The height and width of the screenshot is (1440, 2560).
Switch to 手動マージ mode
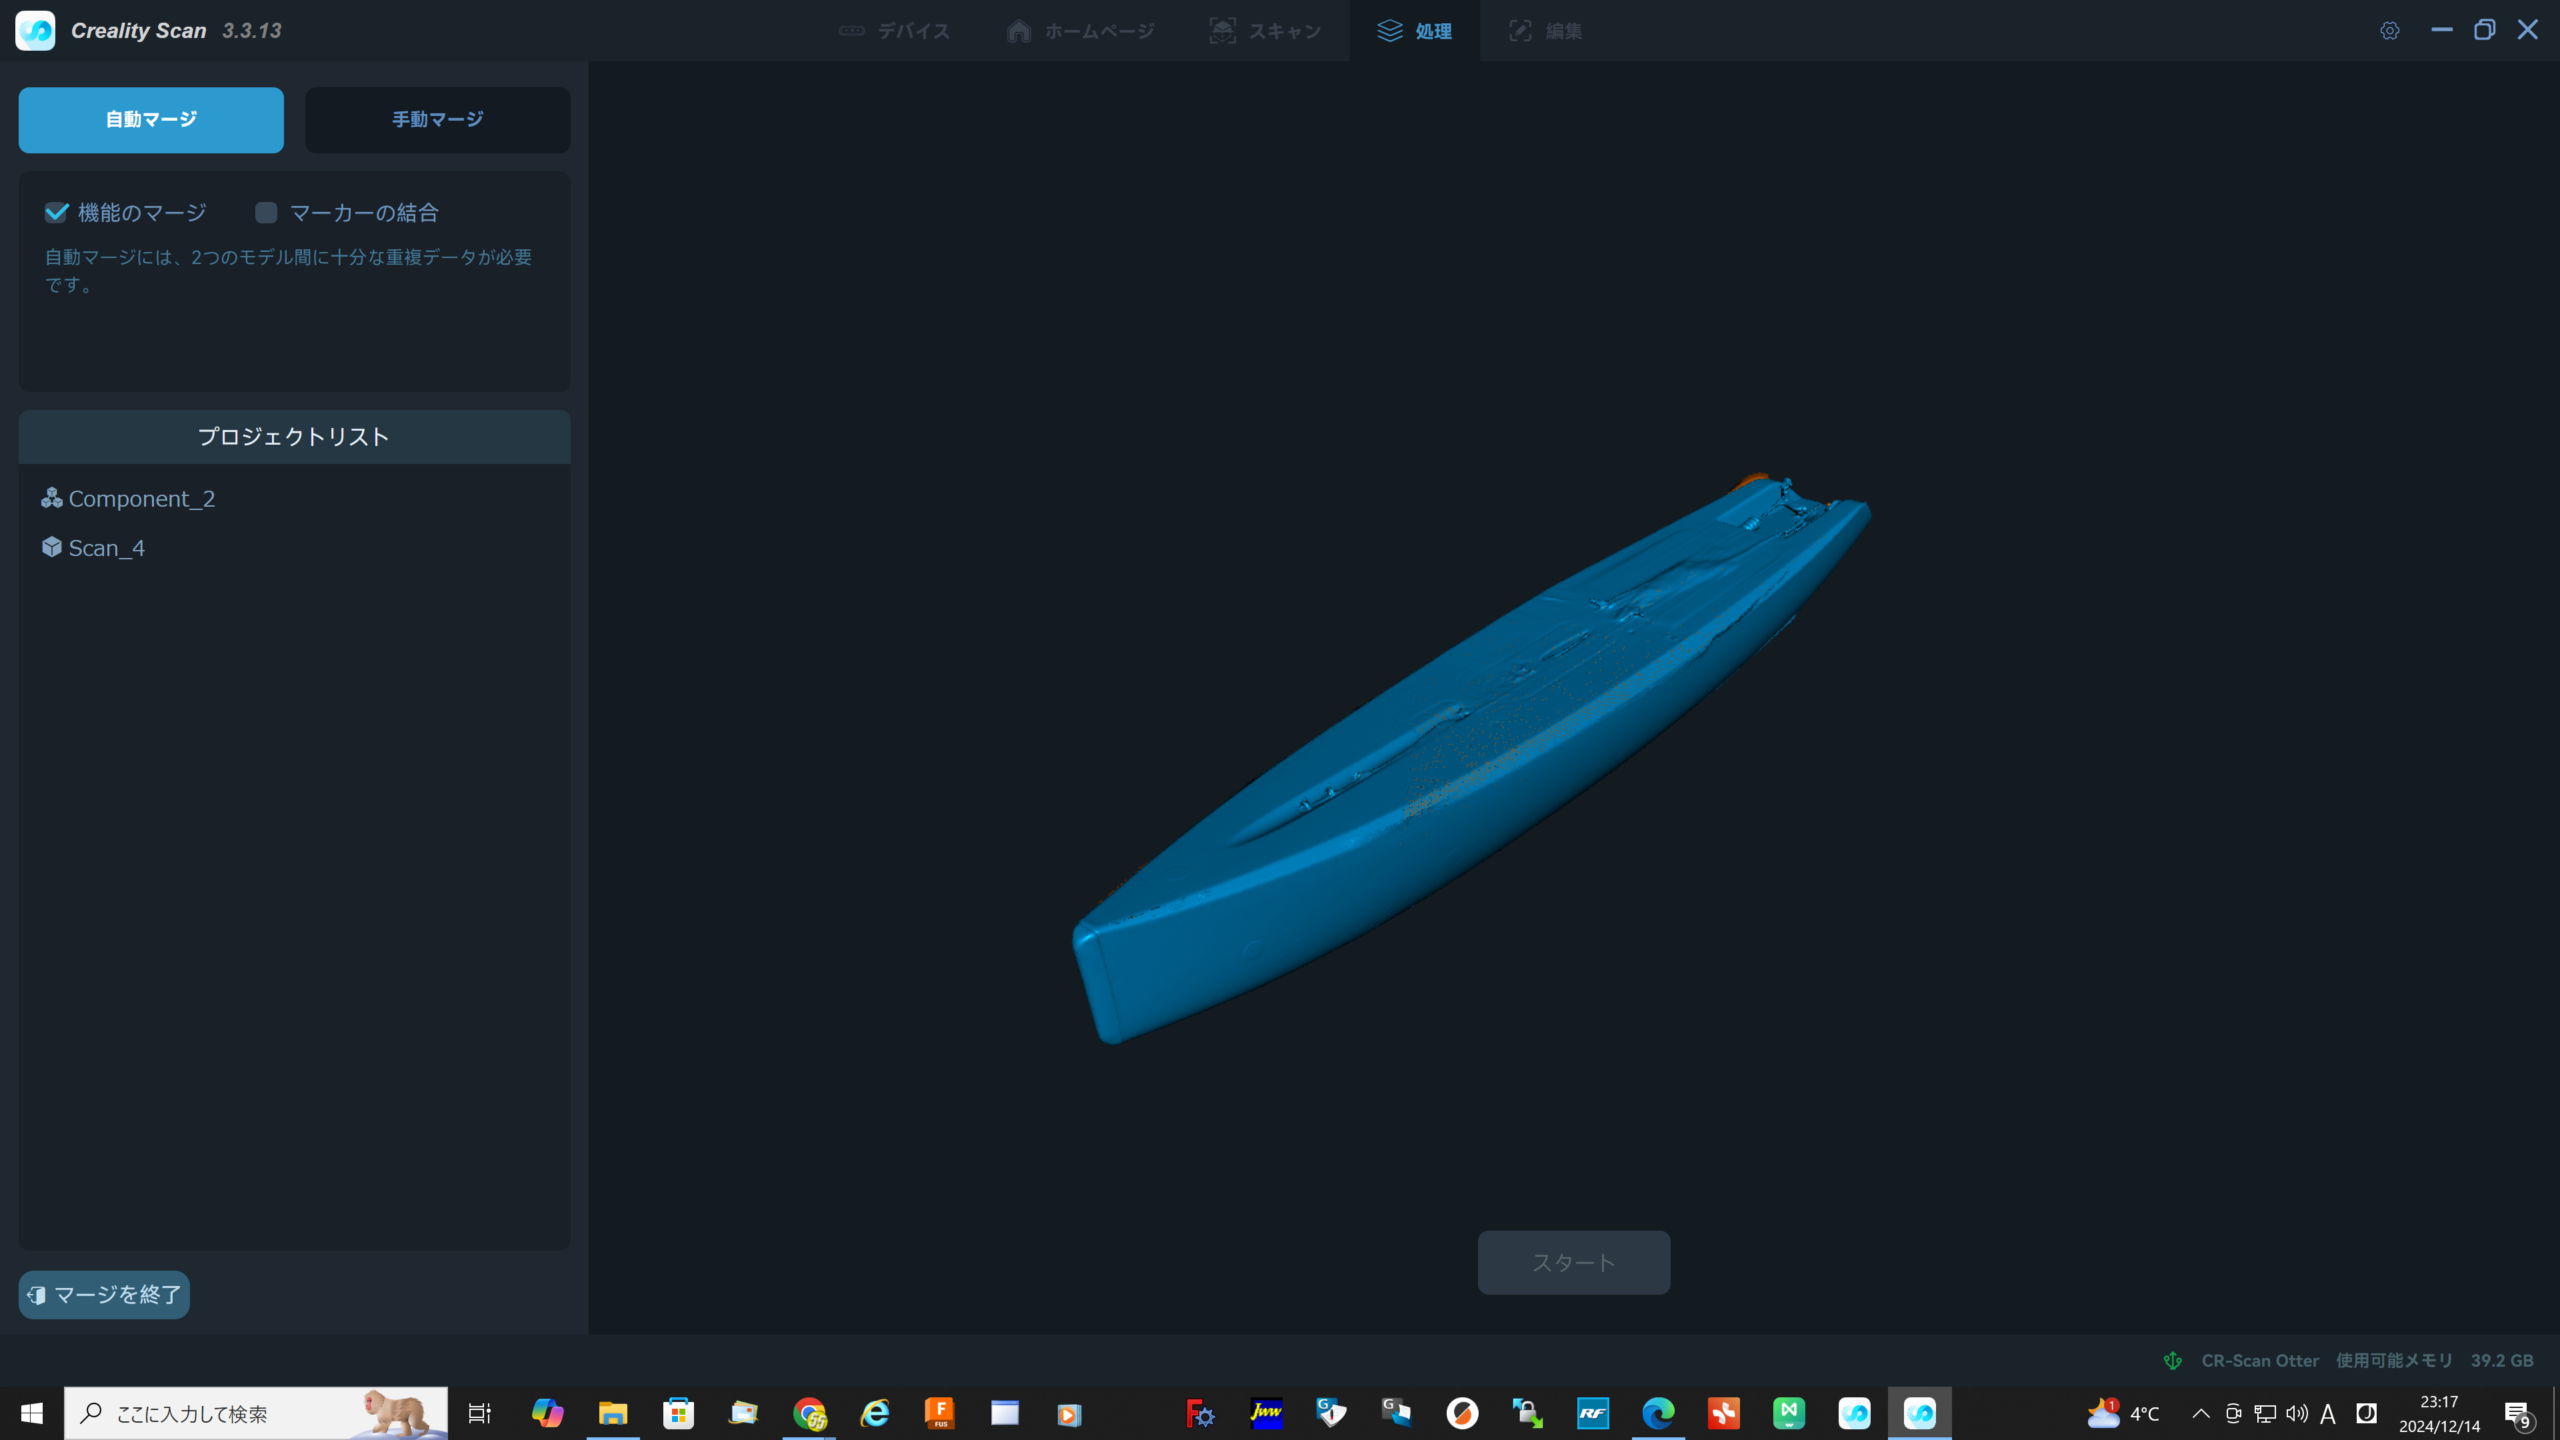[x=437, y=120]
